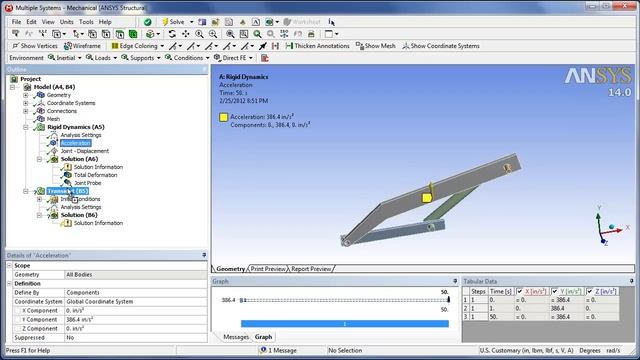Click the Print icon in view toolbar
This screenshot has width=640, height=360.
pos(311,34)
